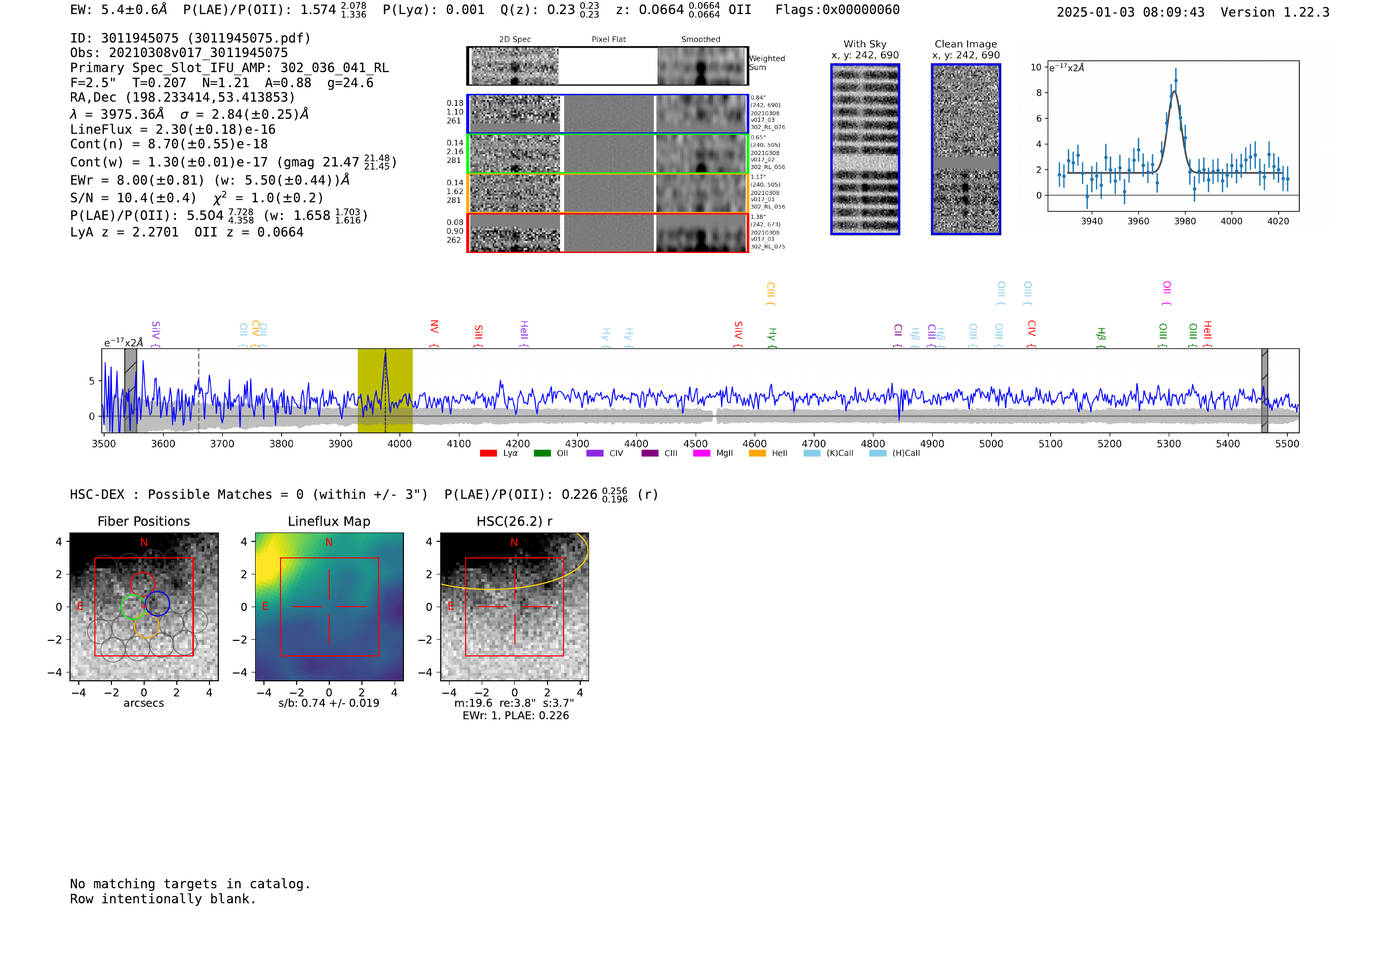Click the orange CIII line marker above the spectrum
1400x953 pixels.
click(x=770, y=293)
